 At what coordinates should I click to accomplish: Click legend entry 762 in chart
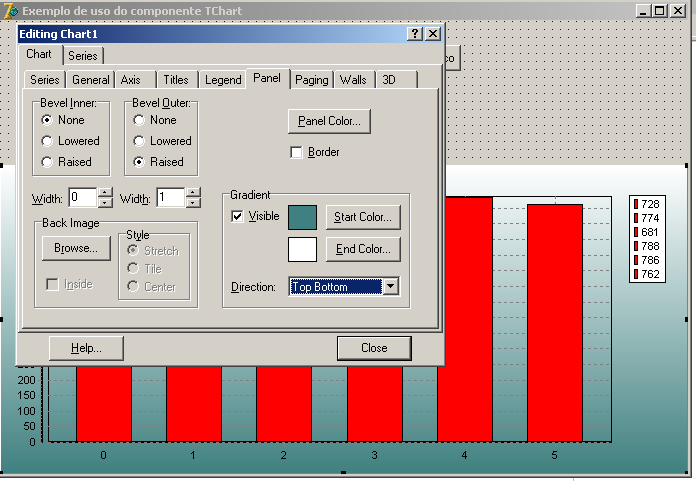coord(647,274)
